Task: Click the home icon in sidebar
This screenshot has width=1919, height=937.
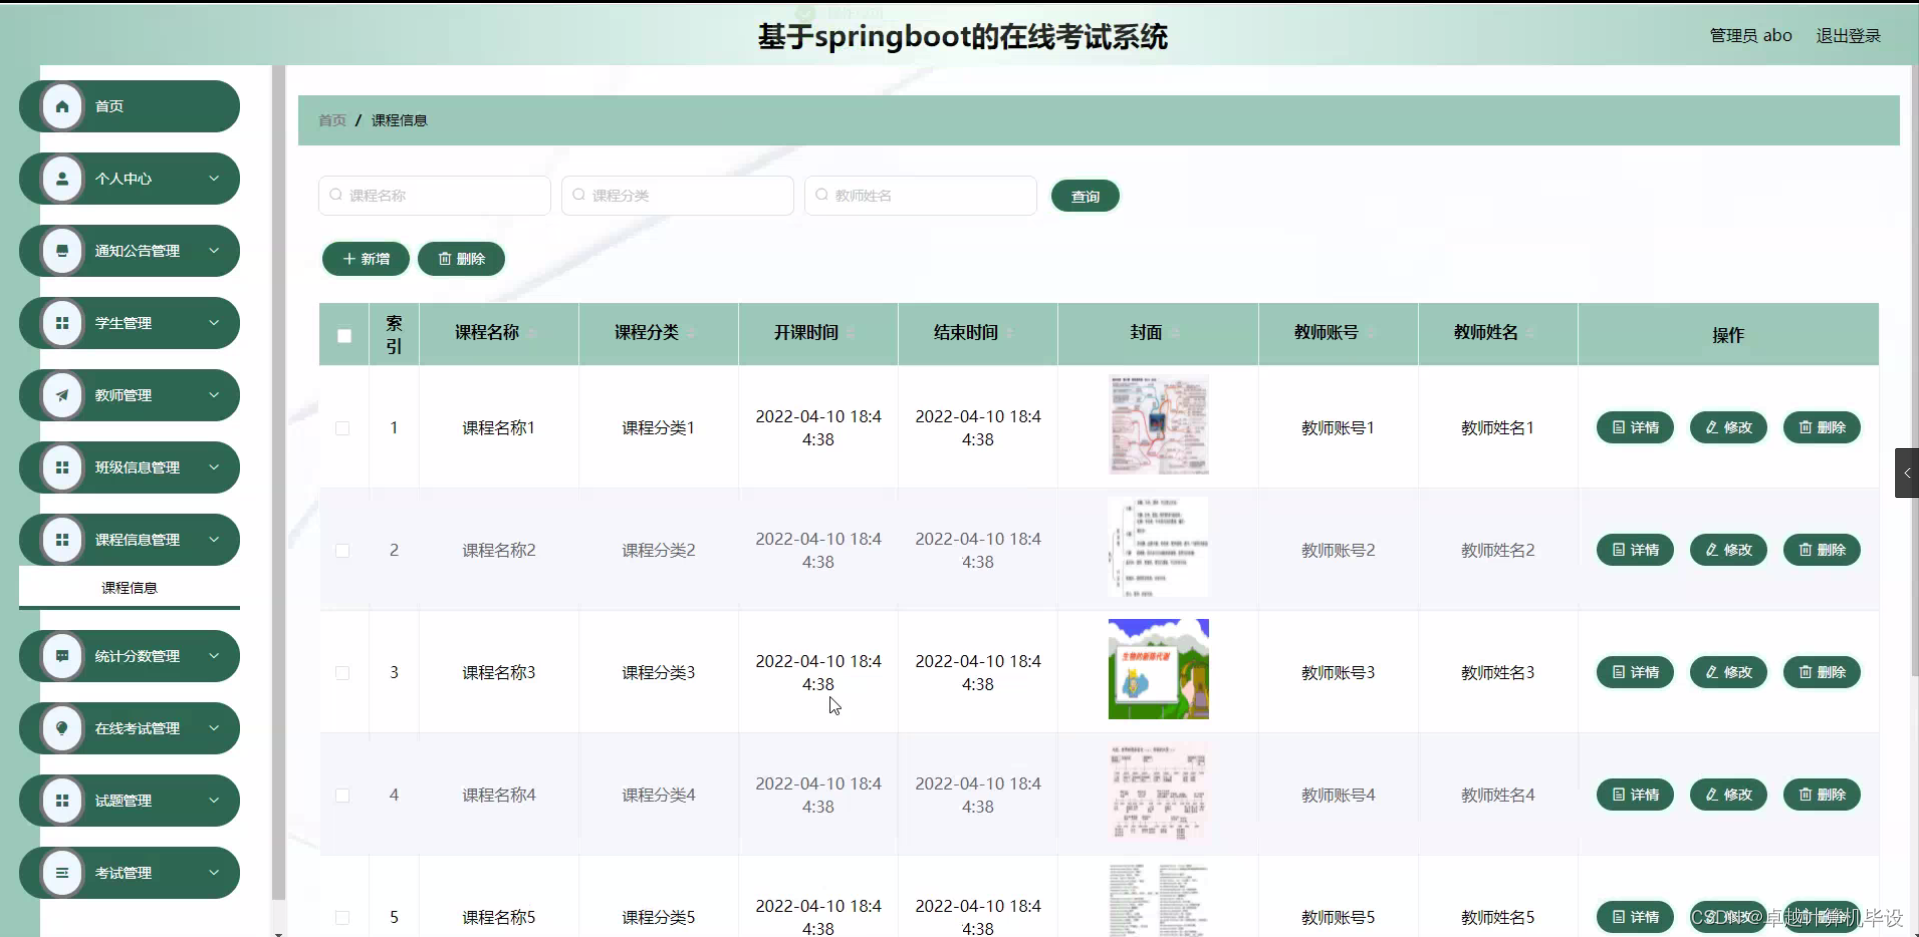Action: click(x=62, y=106)
